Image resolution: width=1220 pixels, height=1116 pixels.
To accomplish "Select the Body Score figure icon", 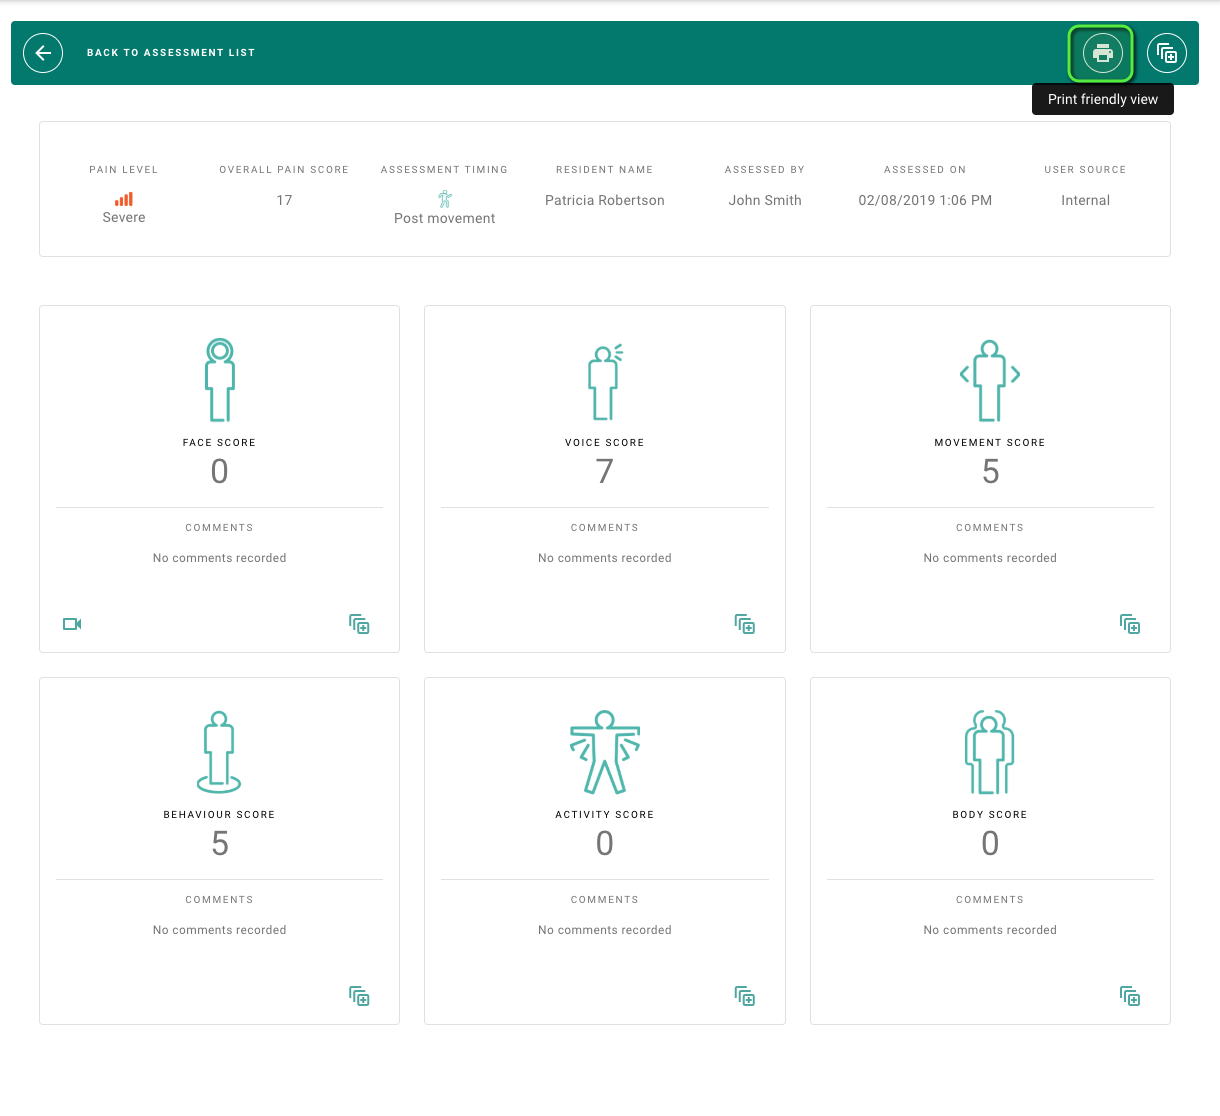I will coord(990,752).
